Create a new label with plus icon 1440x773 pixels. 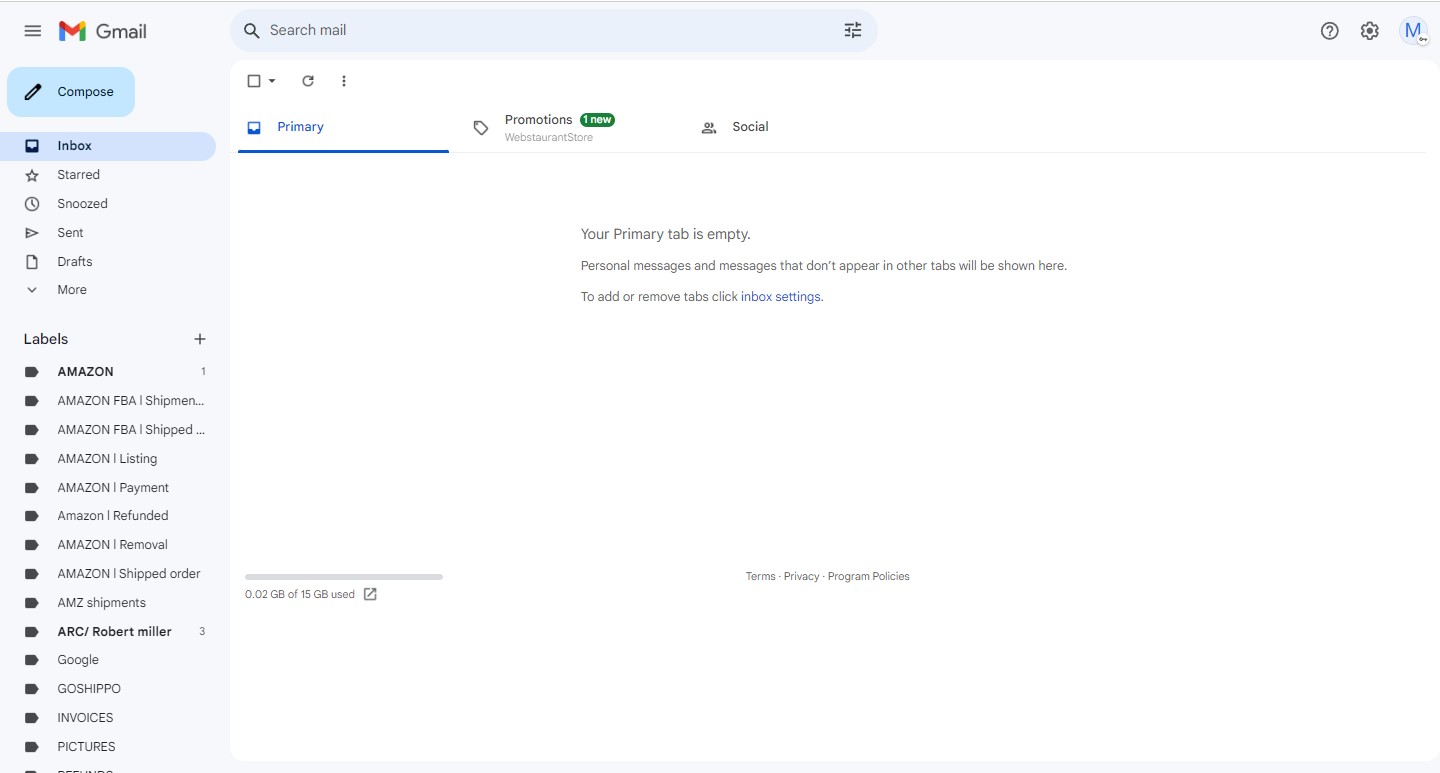click(200, 339)
